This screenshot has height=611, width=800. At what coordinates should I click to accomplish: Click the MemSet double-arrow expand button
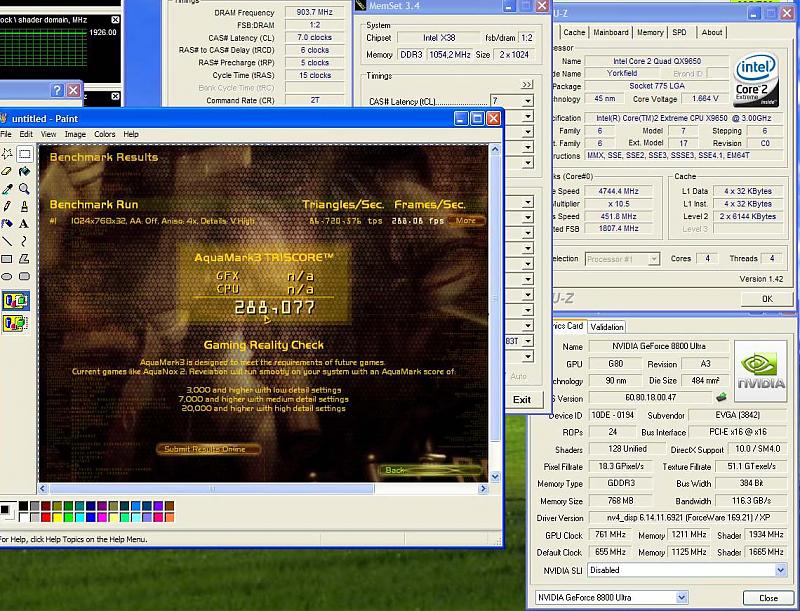pos(527,84)
